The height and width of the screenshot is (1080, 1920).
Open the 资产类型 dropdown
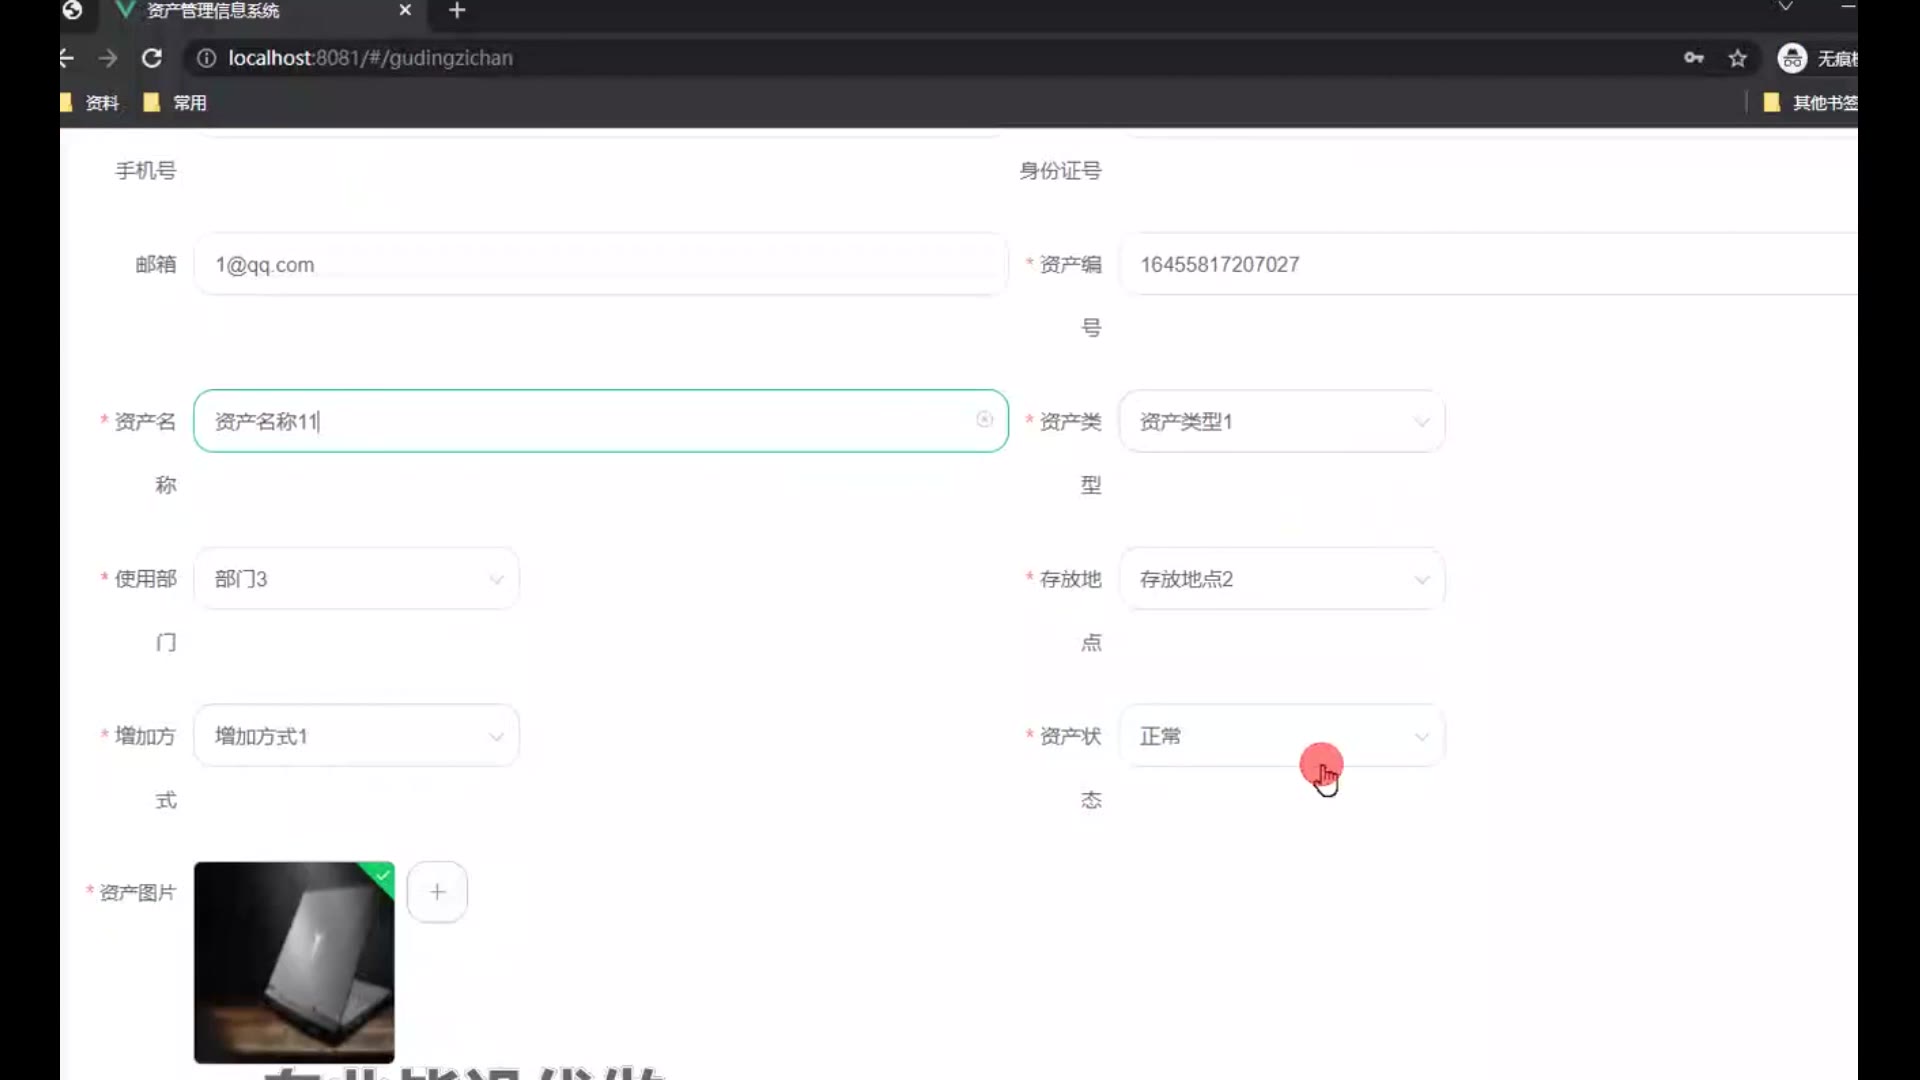coord(1282,421)
